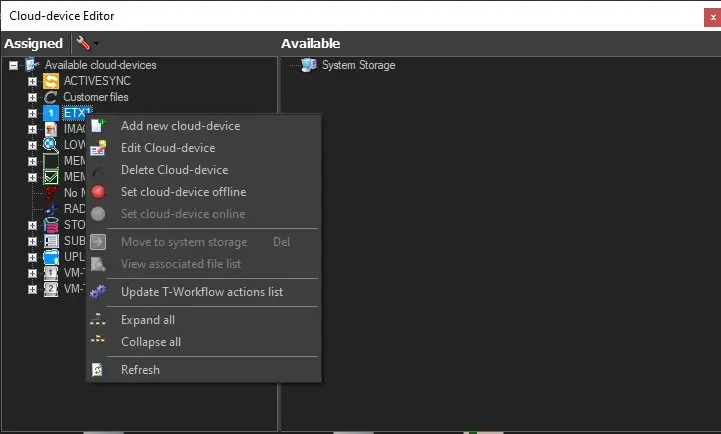Select Collapse all in context menu
Viewport: 721px width, 434px height.
[x=151, y=342]
